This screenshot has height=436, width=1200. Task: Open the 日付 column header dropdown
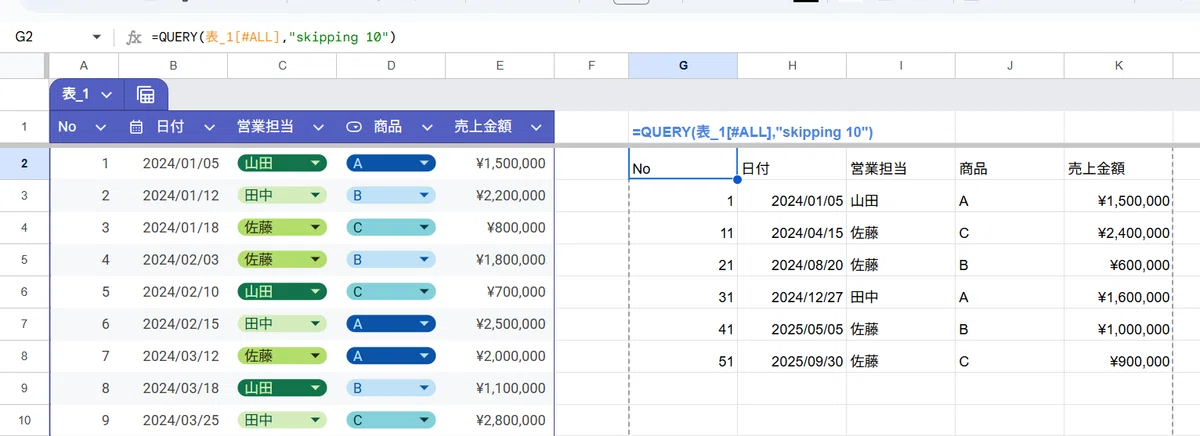pos(209,127)
